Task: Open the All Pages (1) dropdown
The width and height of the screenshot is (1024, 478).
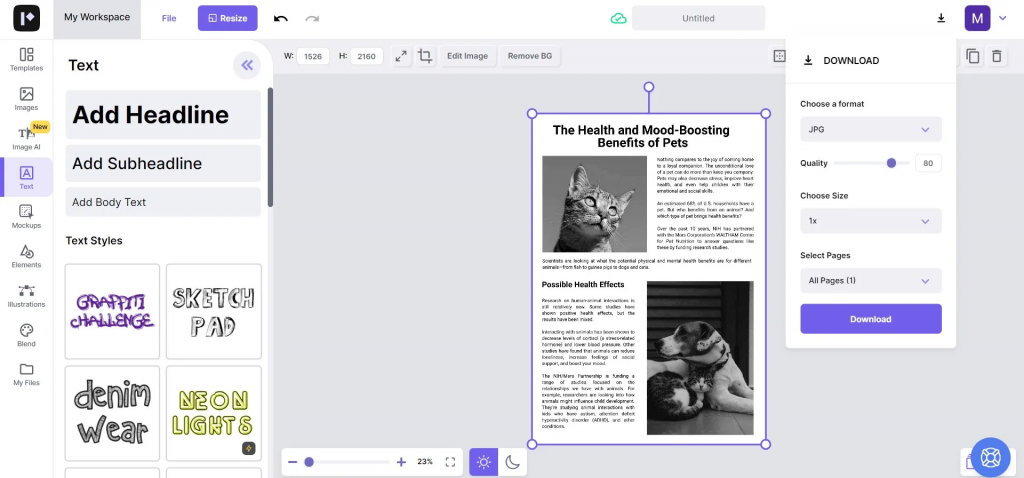Action: 871,281
